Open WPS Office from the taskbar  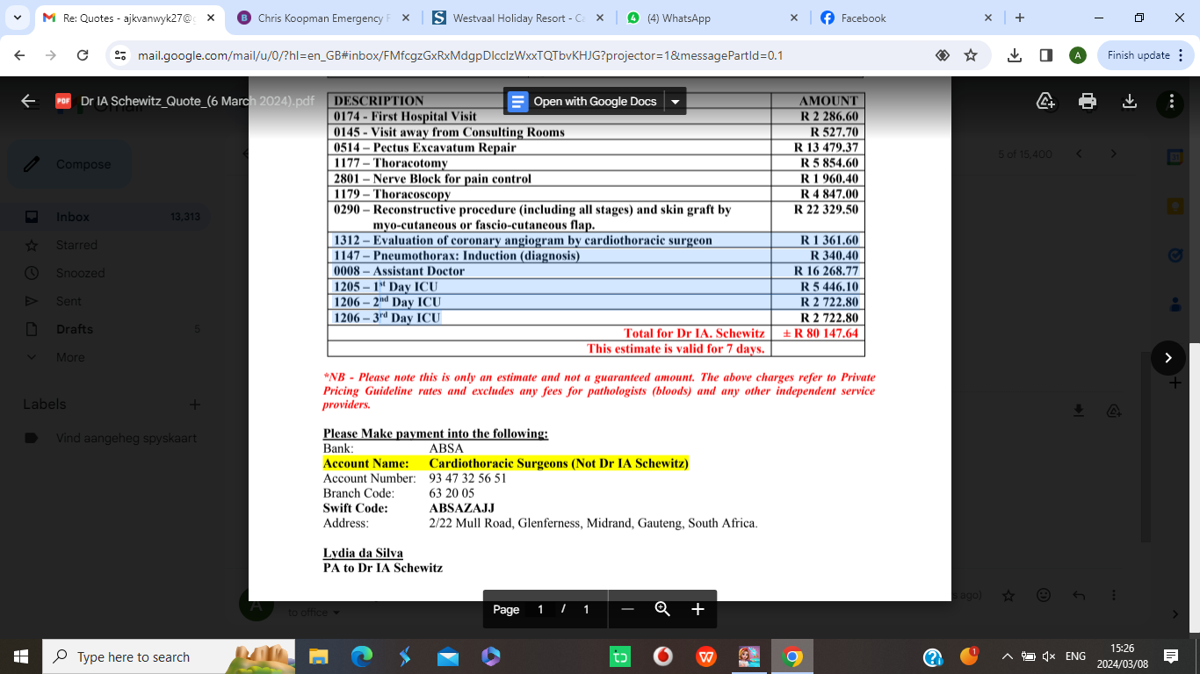(706, 657)
